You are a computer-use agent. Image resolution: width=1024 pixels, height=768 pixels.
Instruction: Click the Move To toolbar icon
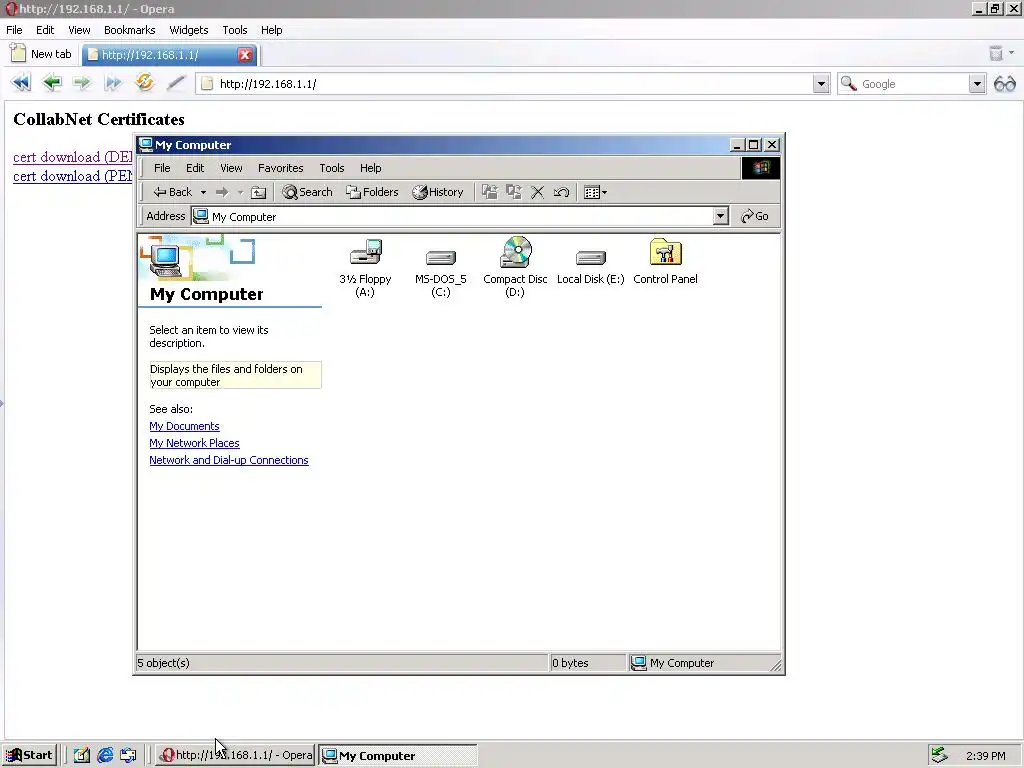tap(490, 192)
